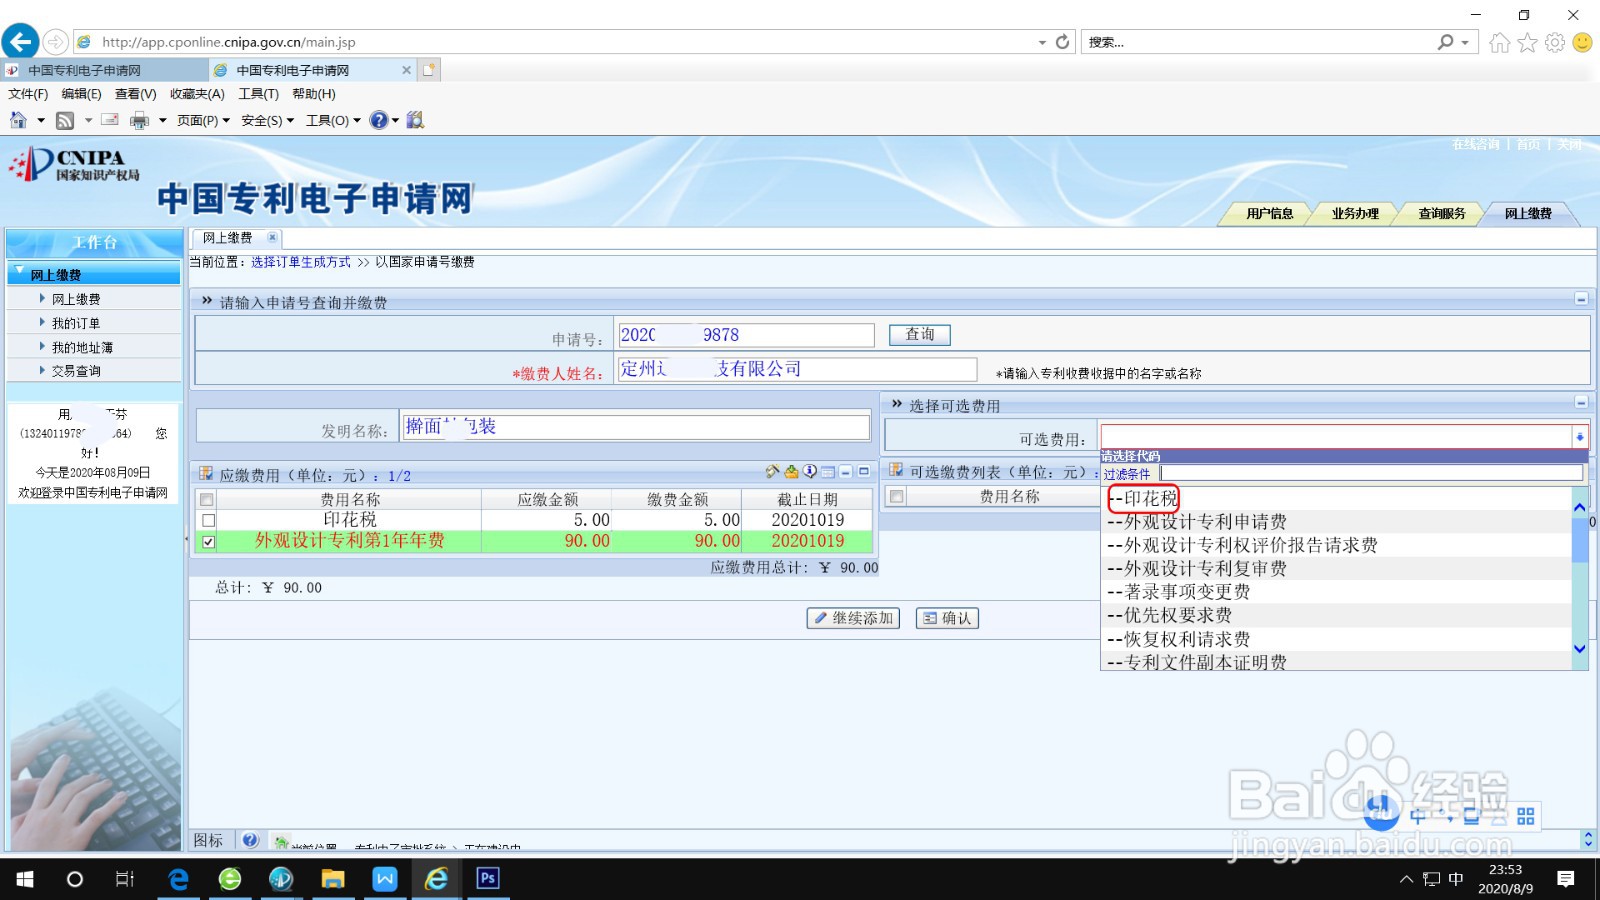Viewport: 1600px width, 900px height.
Task: Check the 印花税 row checkbox
Action: click(208, 520)
